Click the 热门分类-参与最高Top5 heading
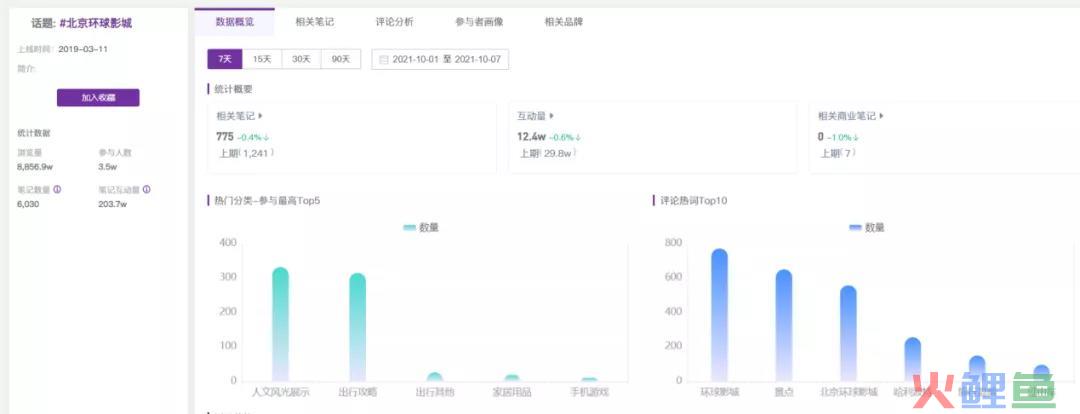The width and height of the screenshot is (1080, 414). 267,200
